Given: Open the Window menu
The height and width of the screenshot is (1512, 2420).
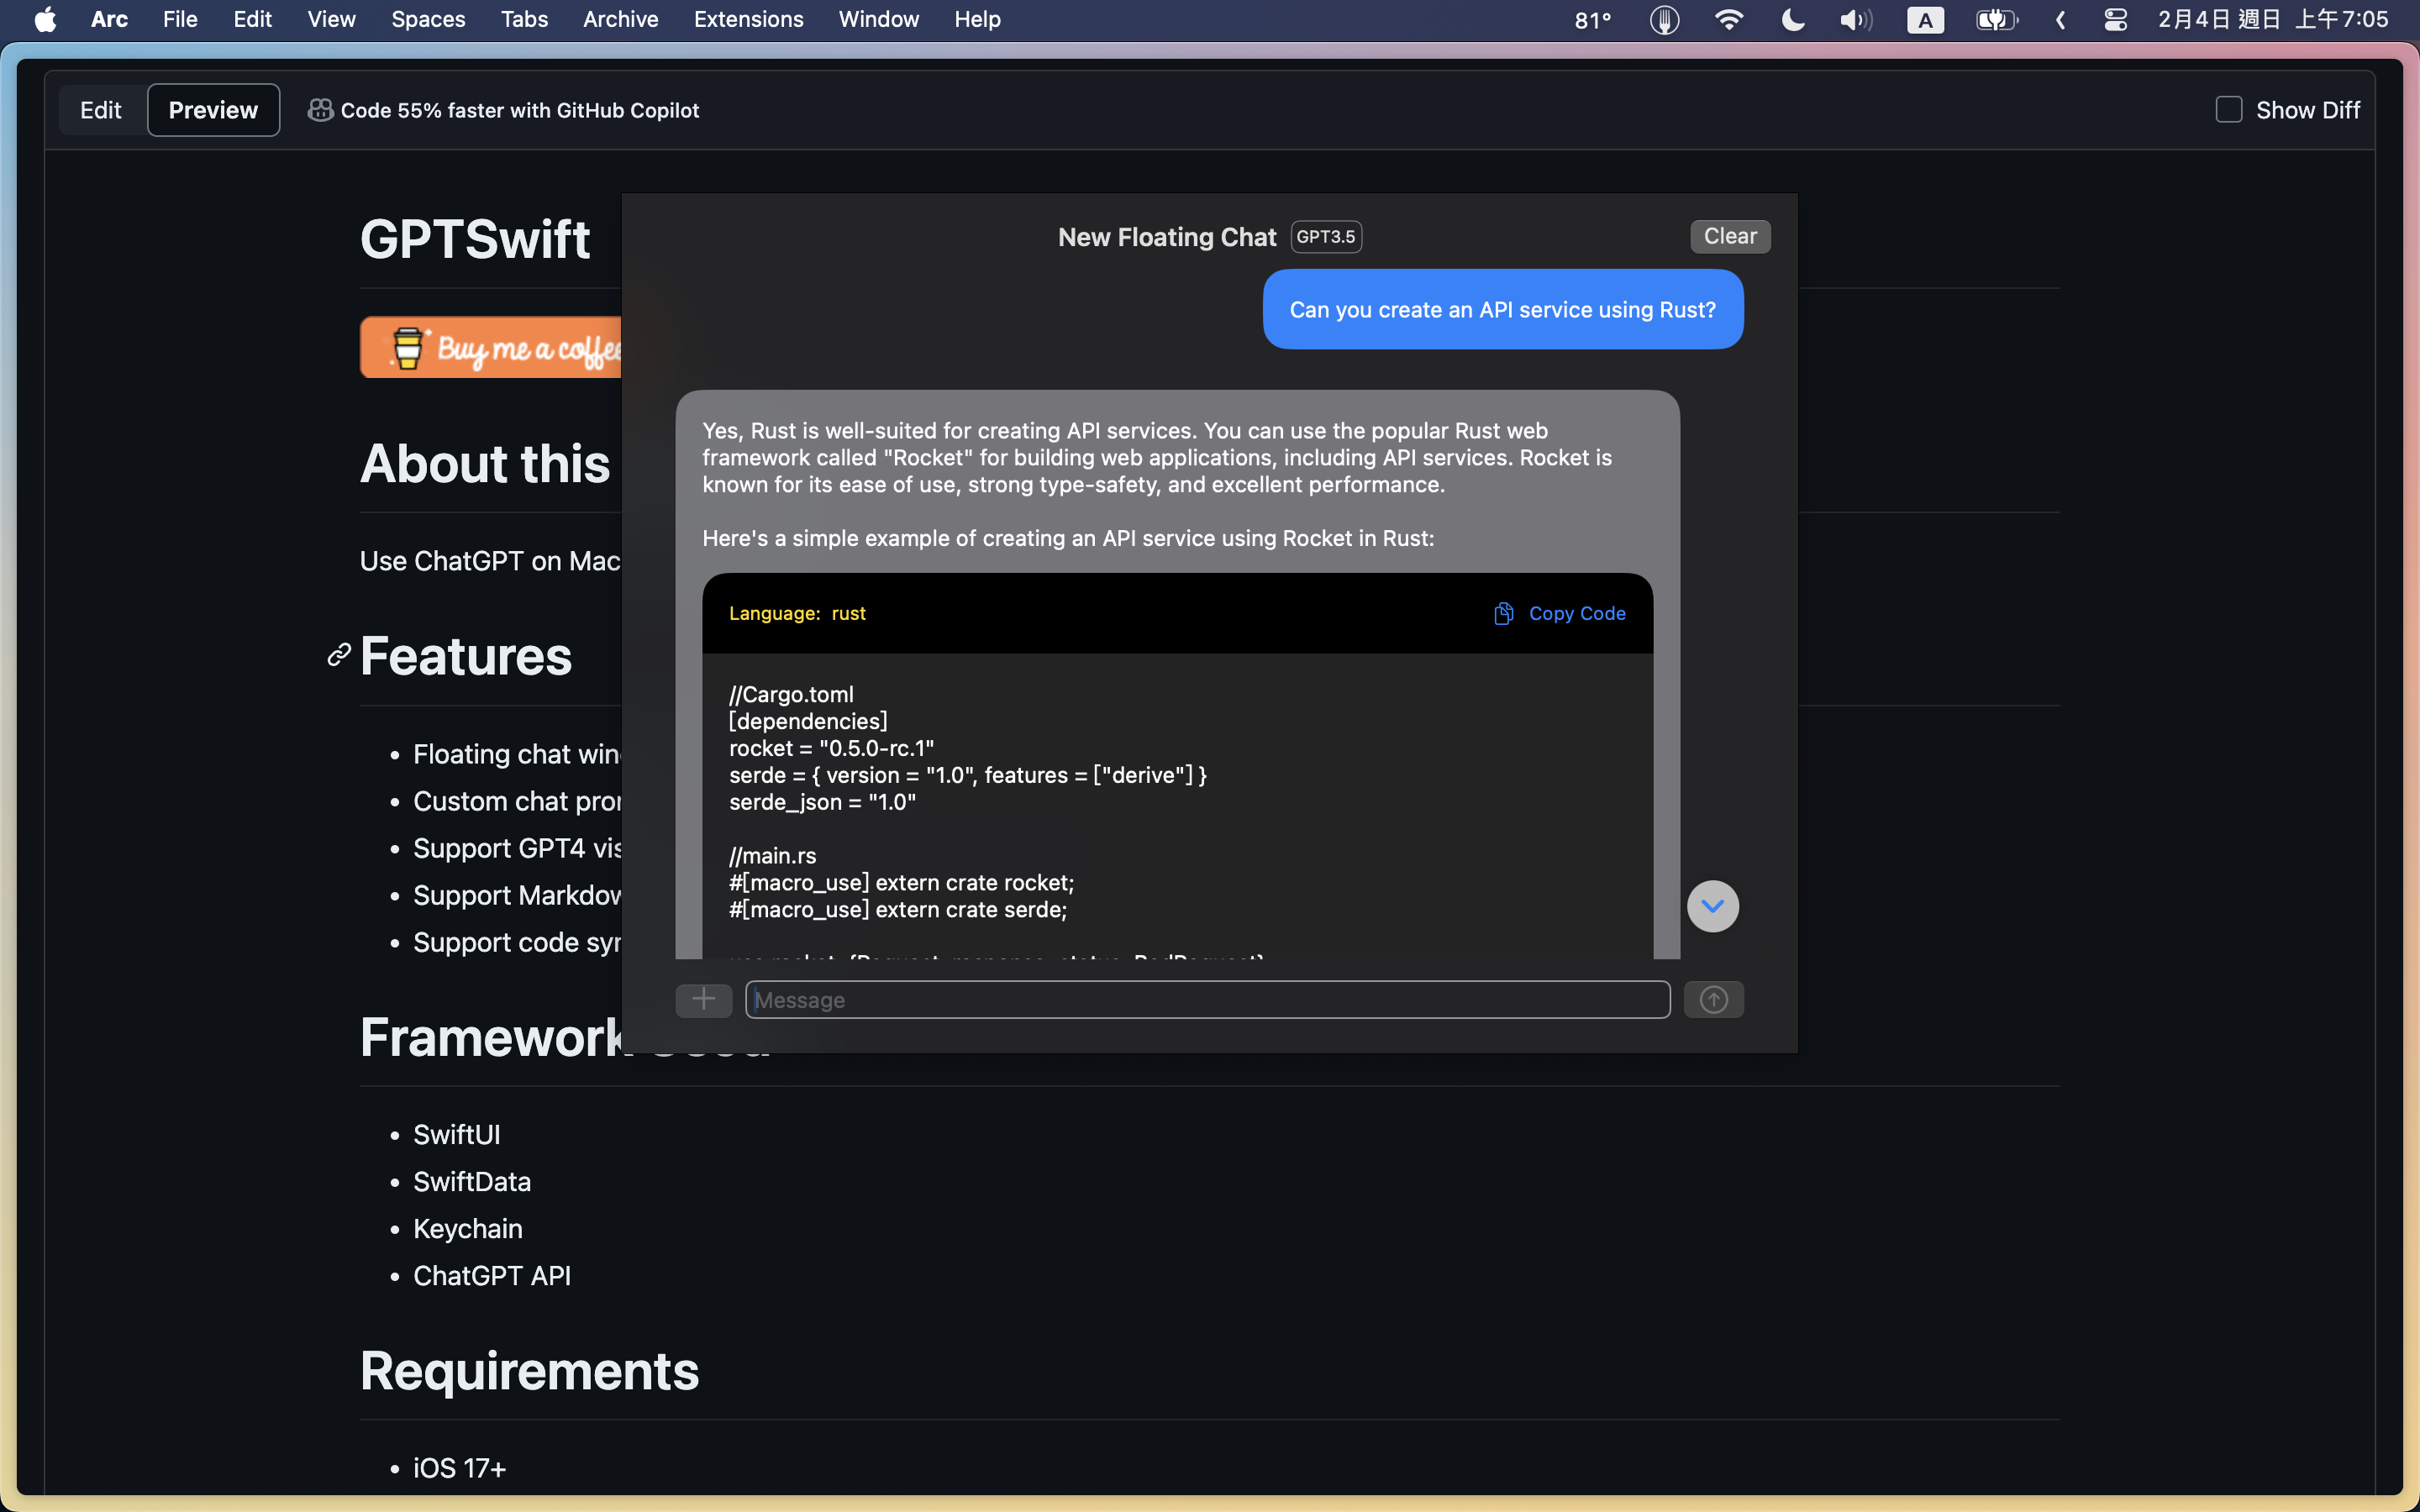Looking at the screenshot, I should pos(878,19).
